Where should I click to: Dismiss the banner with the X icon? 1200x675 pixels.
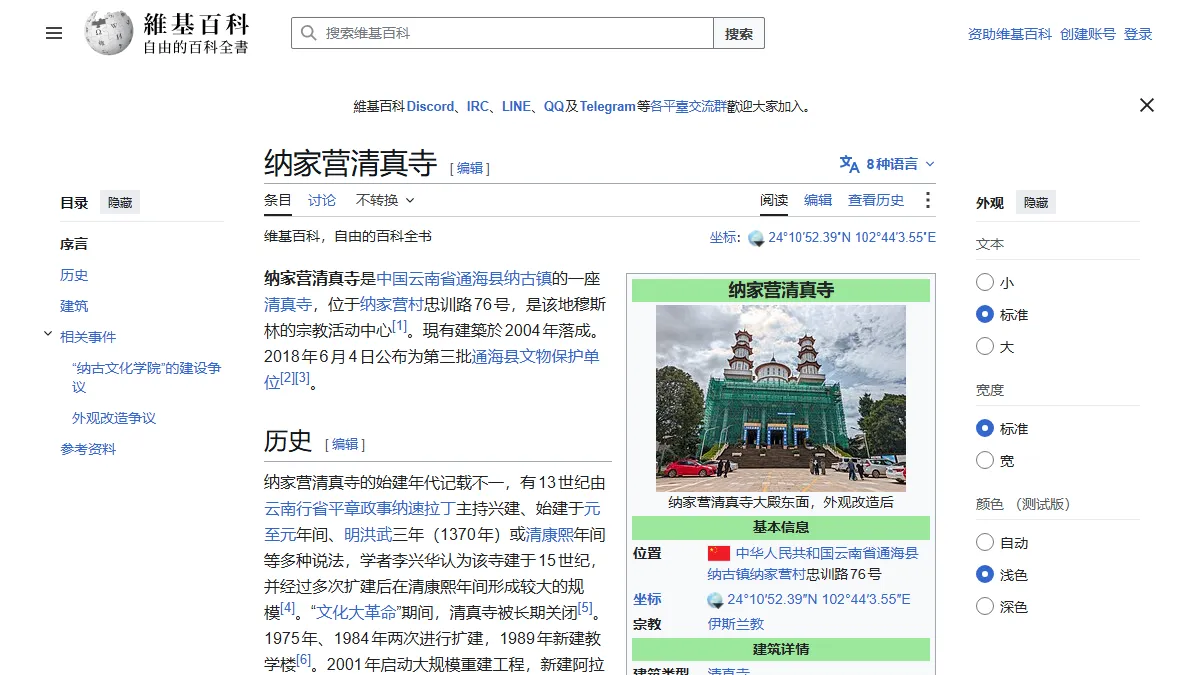1147,105
